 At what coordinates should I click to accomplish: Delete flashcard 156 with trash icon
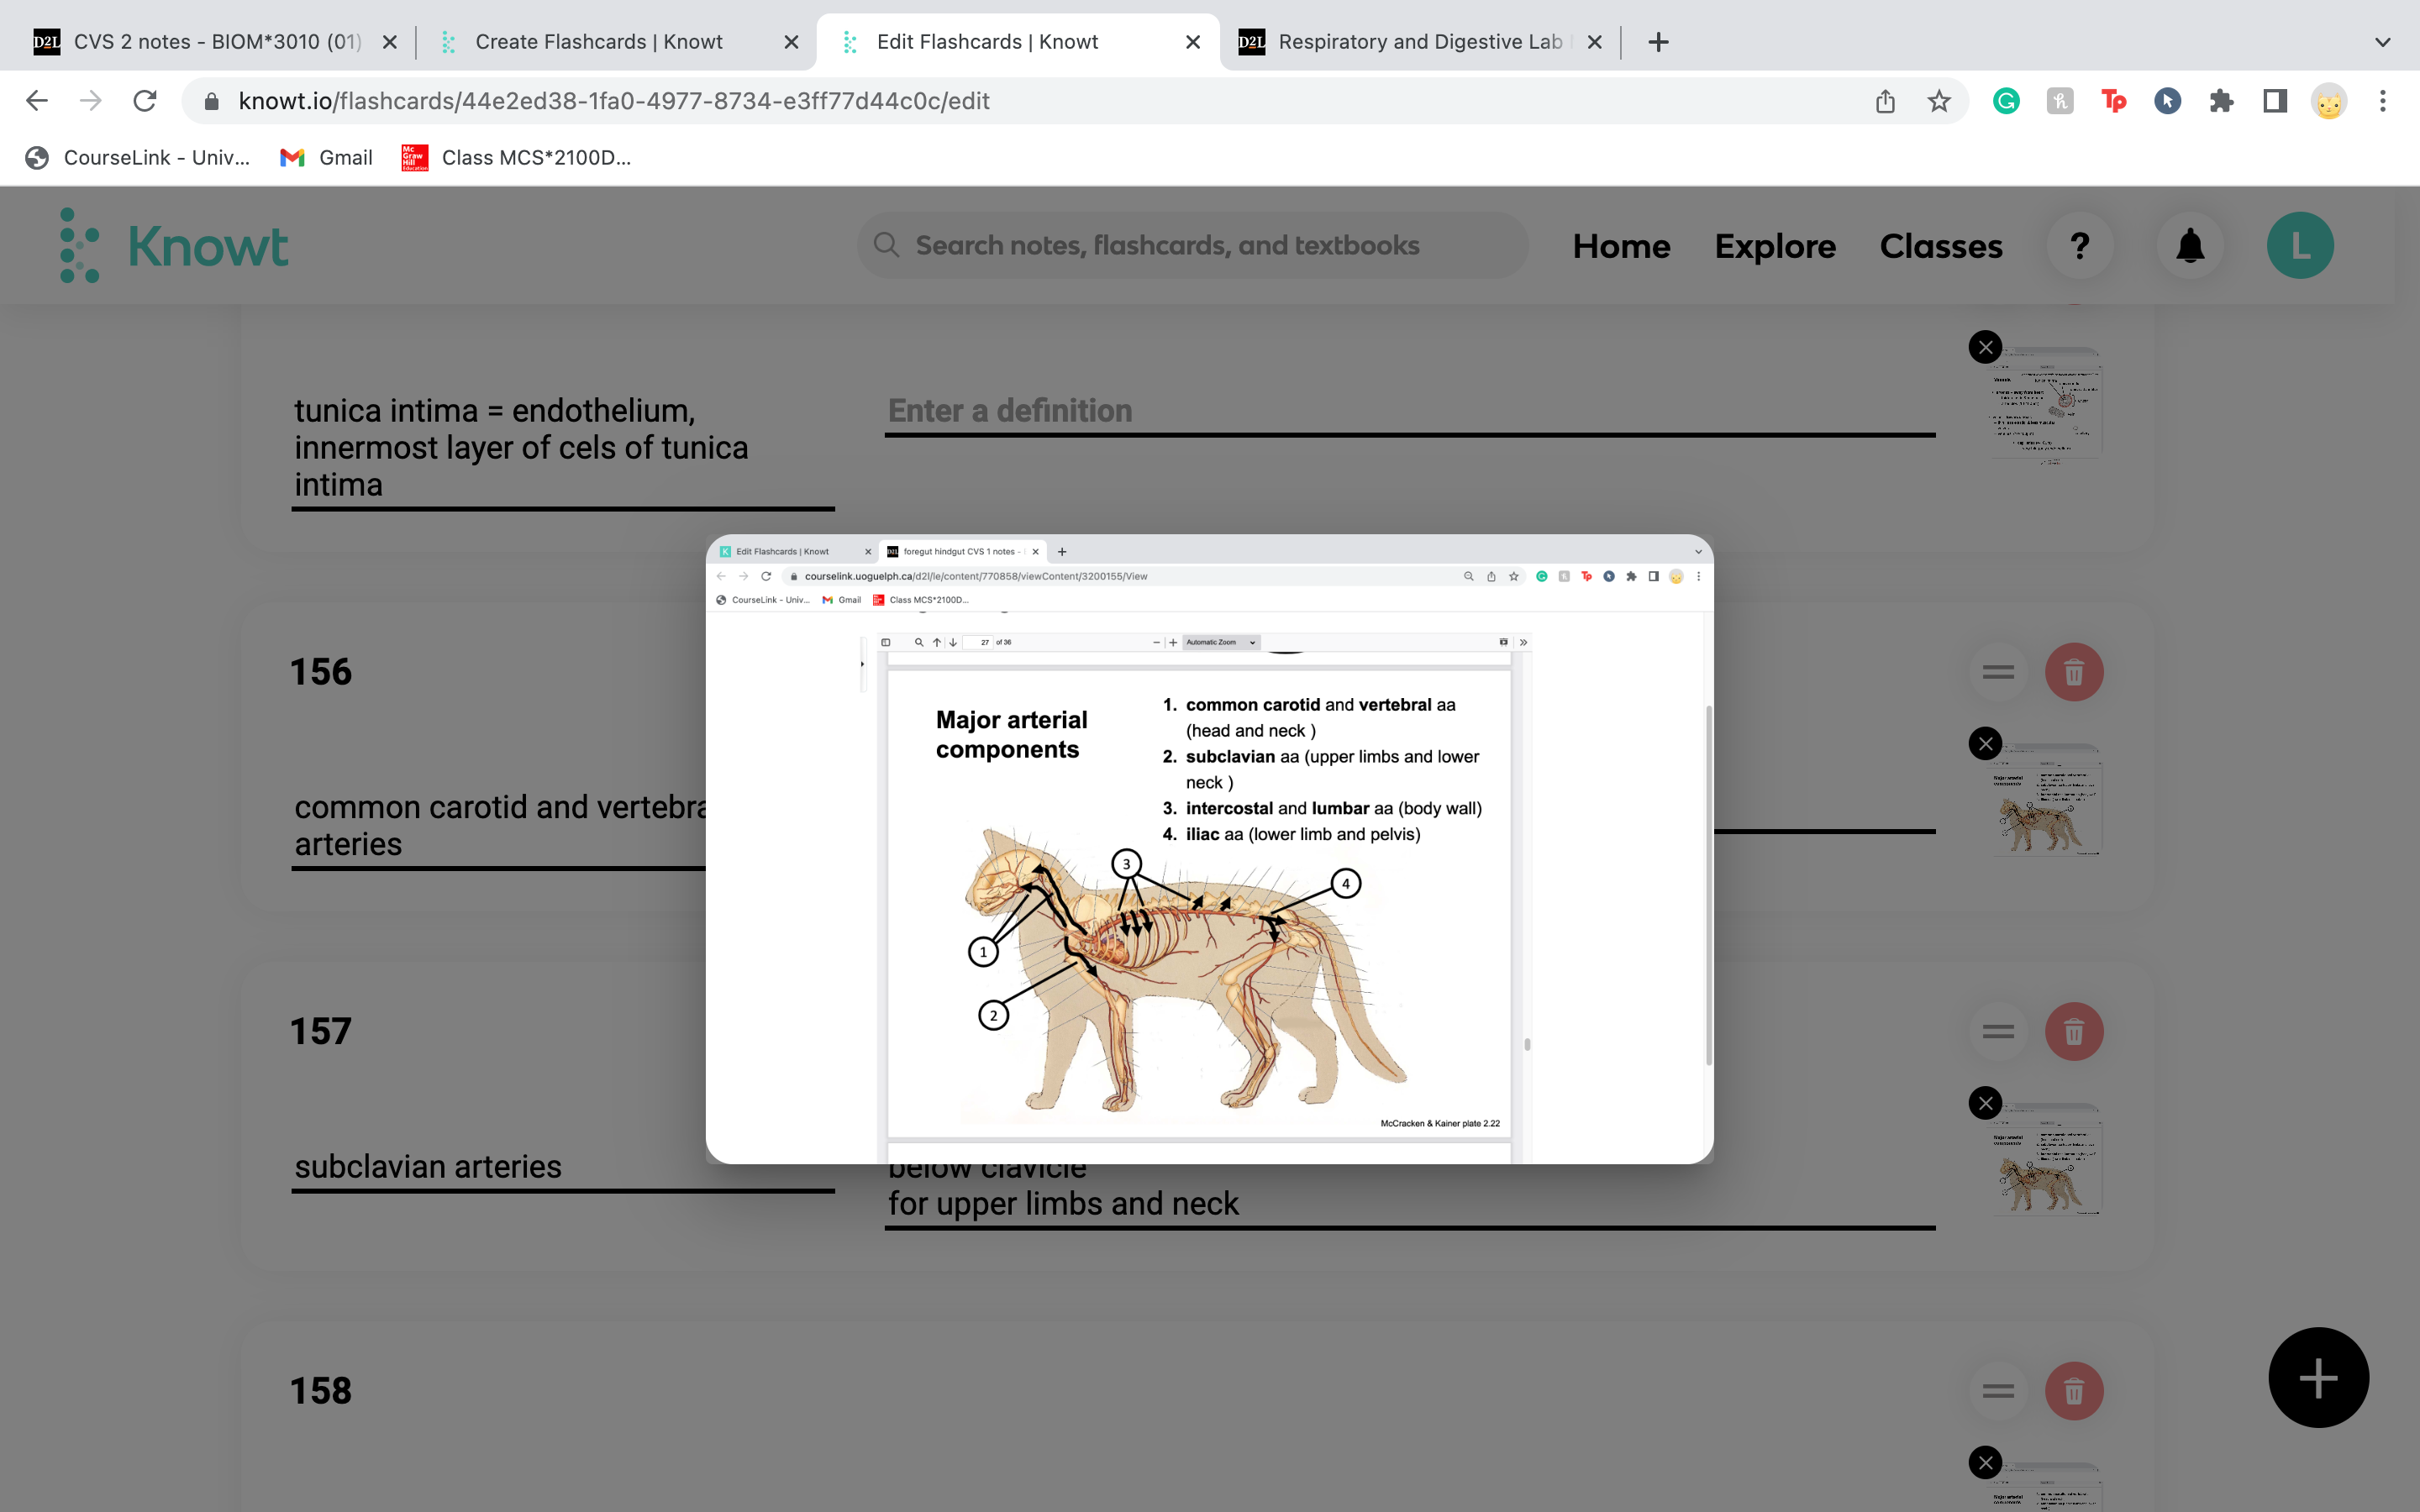tap(2074, 672)
